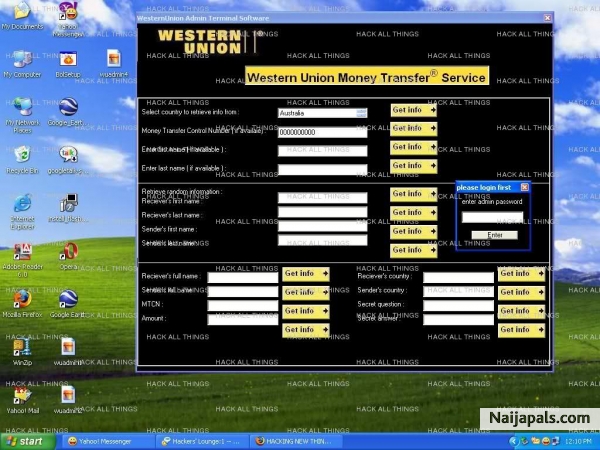Click the Enter last name input field
The height and width of the screenshot is (450, 600).
(x=323, y=170)
